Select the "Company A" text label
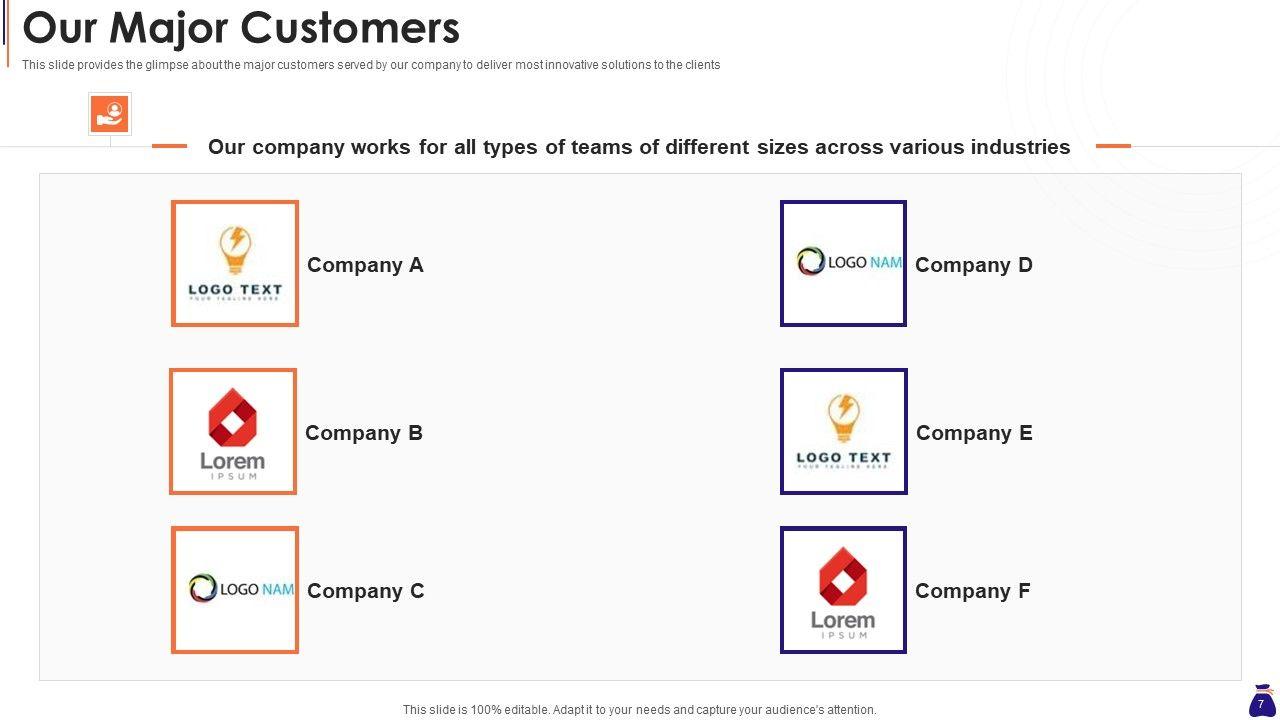This screenshot has height=720, width=1280. [x=365, y=265]
